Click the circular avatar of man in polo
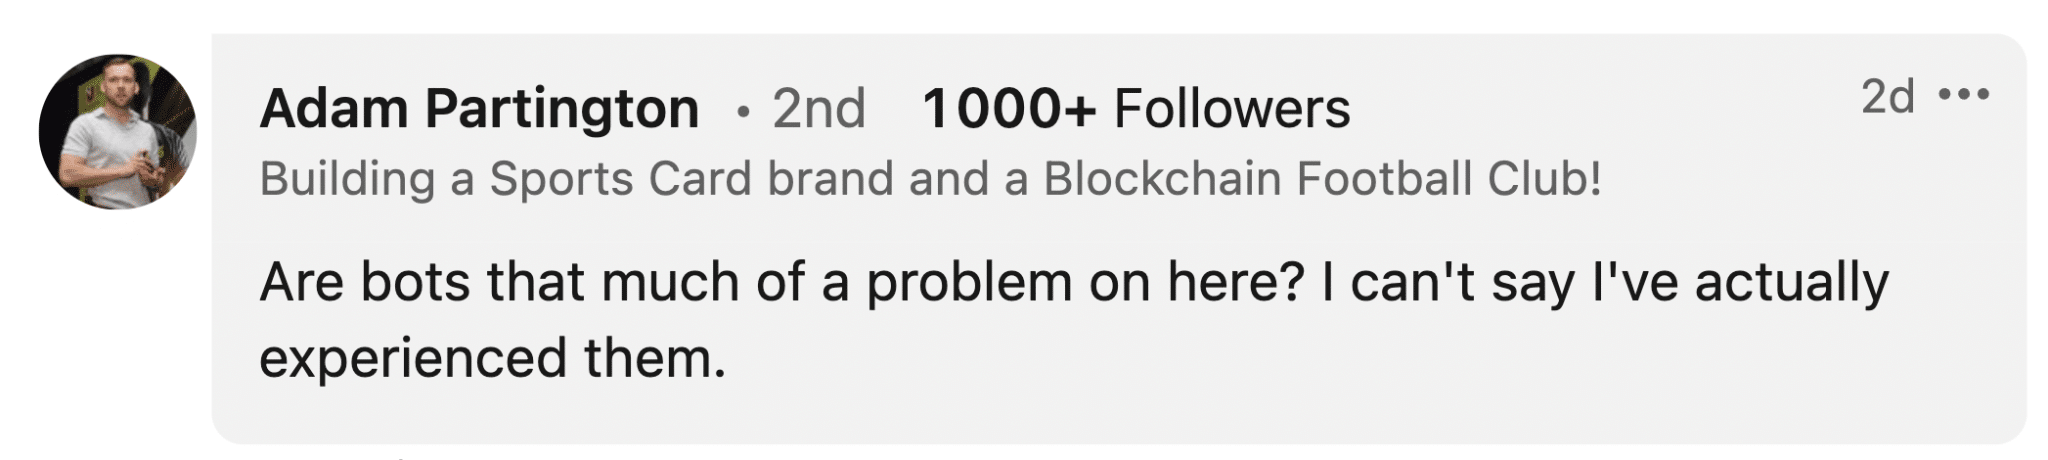The image size is (2048, 460). coord(118,132)
